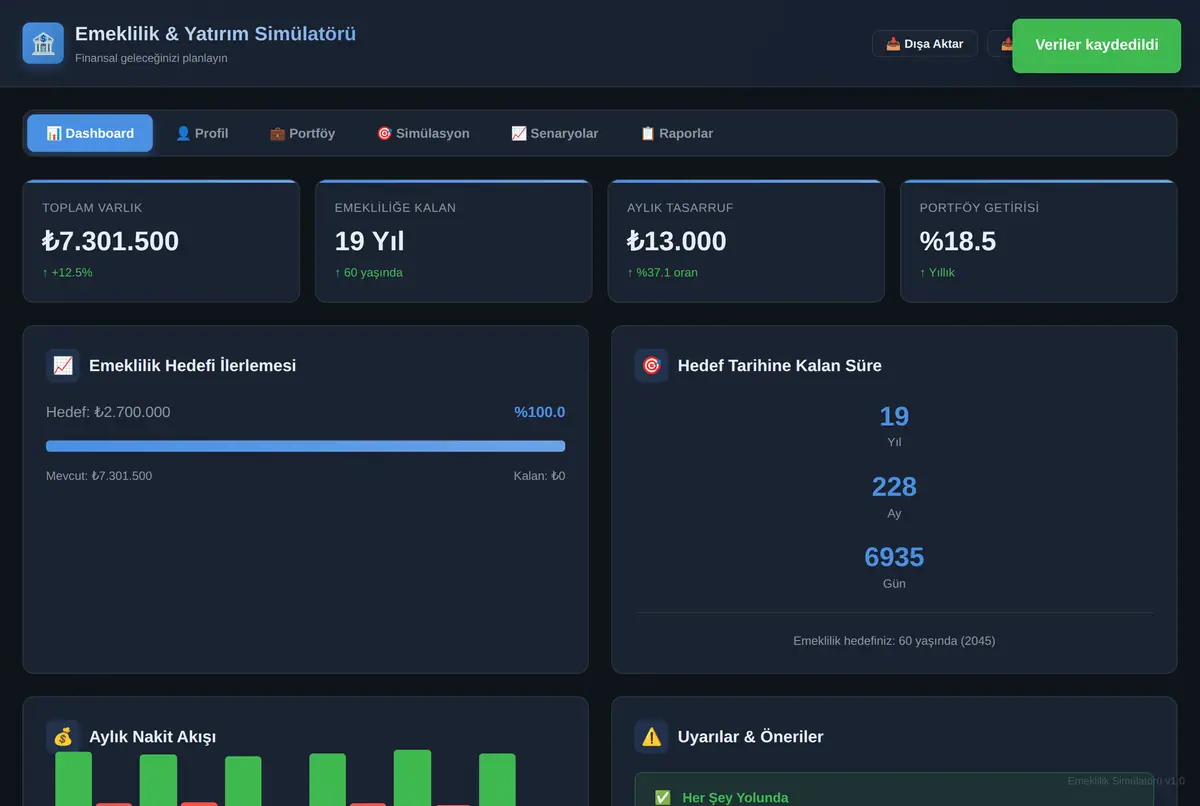Click the green checkmark beside Her Şey Yolunda
The width and height of the screenshot is (1200, 806).
pyautogui.click(x=662, y=797)
